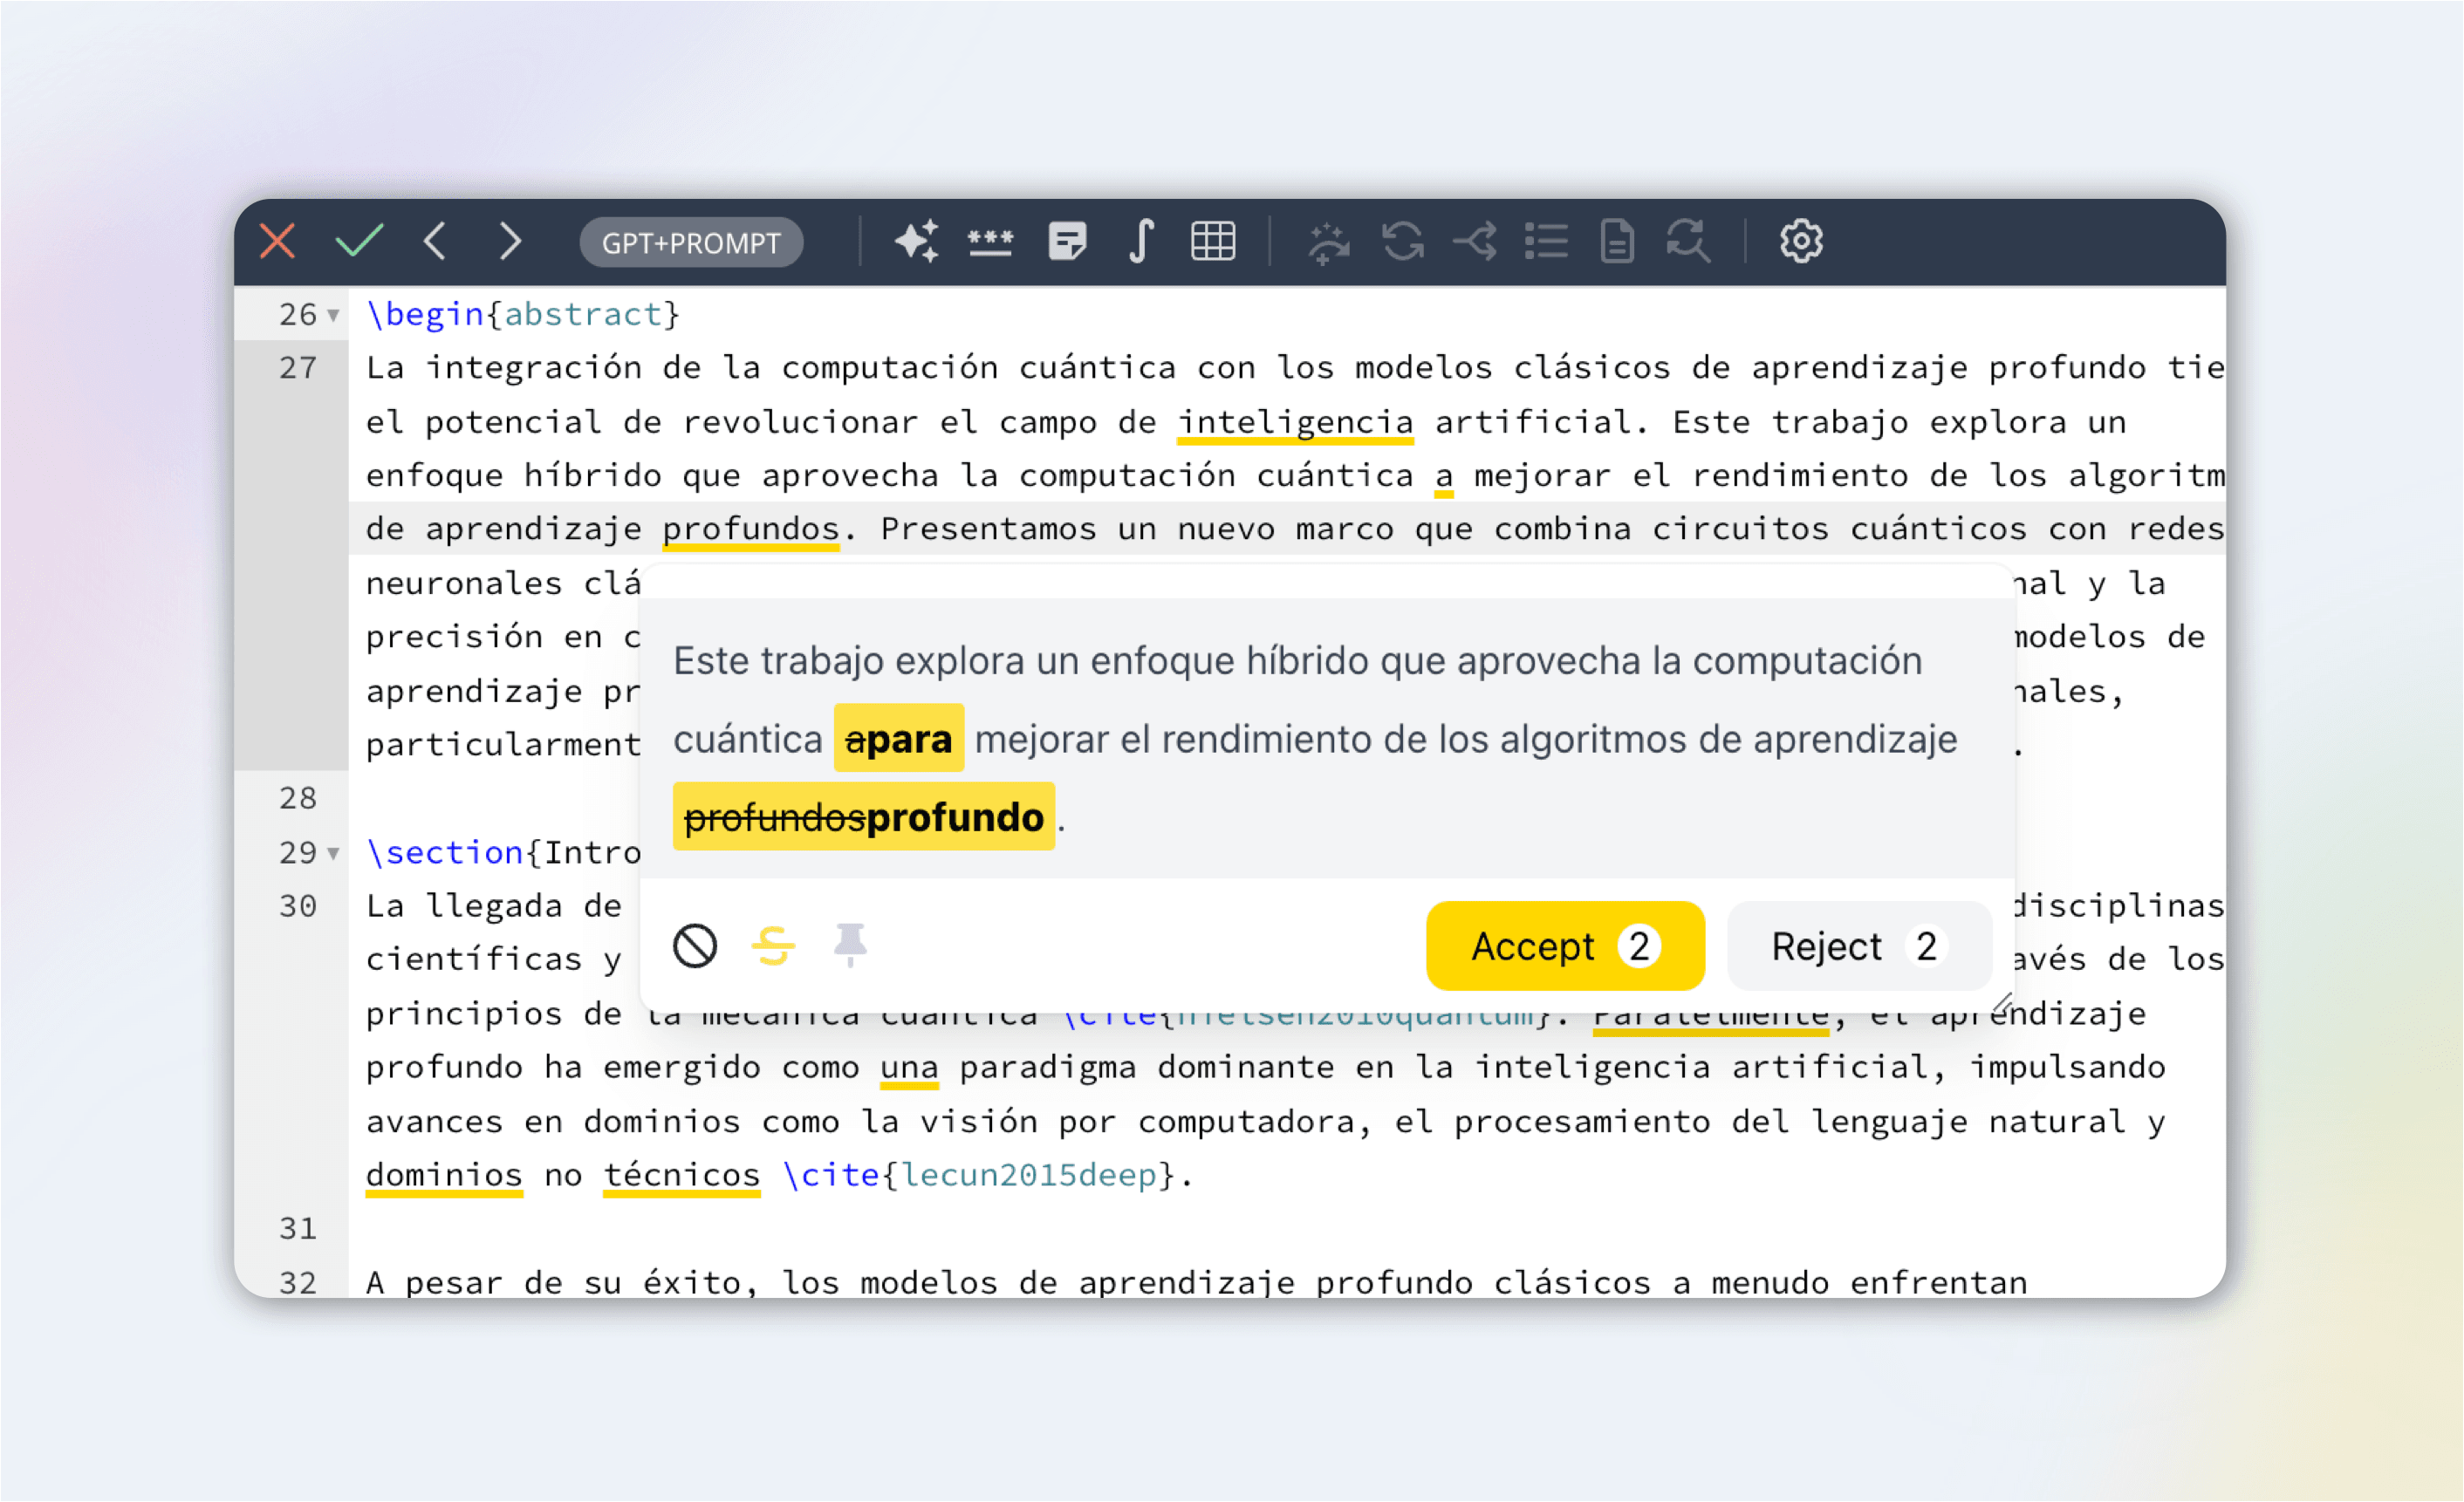The height and width of the screenshot is (1502, 2464).
Task: Go to next suggestion with right chevron
Action: [510, 242]
